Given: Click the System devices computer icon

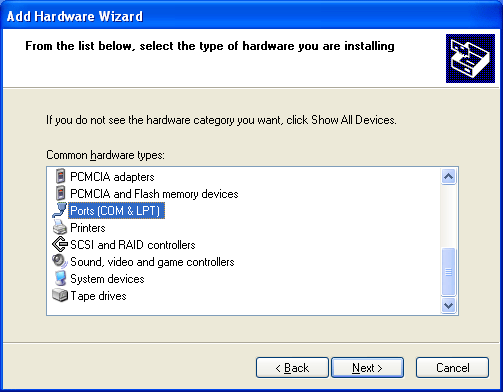Looking at the screenshot, I should [60, 278].
